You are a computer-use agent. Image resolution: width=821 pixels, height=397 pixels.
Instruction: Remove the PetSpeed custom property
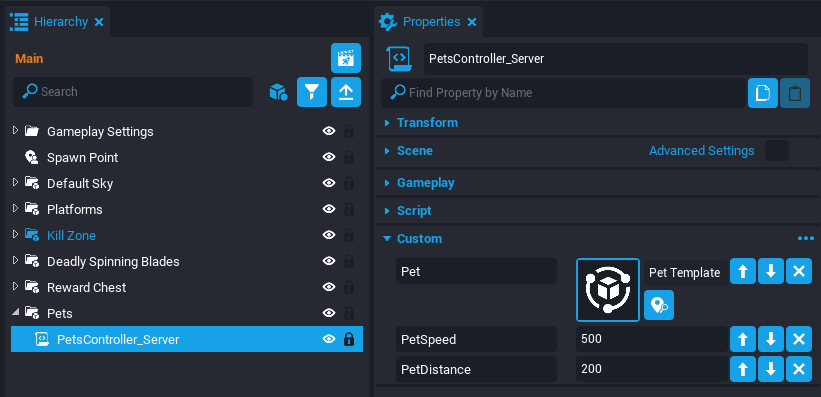point(798,339)
